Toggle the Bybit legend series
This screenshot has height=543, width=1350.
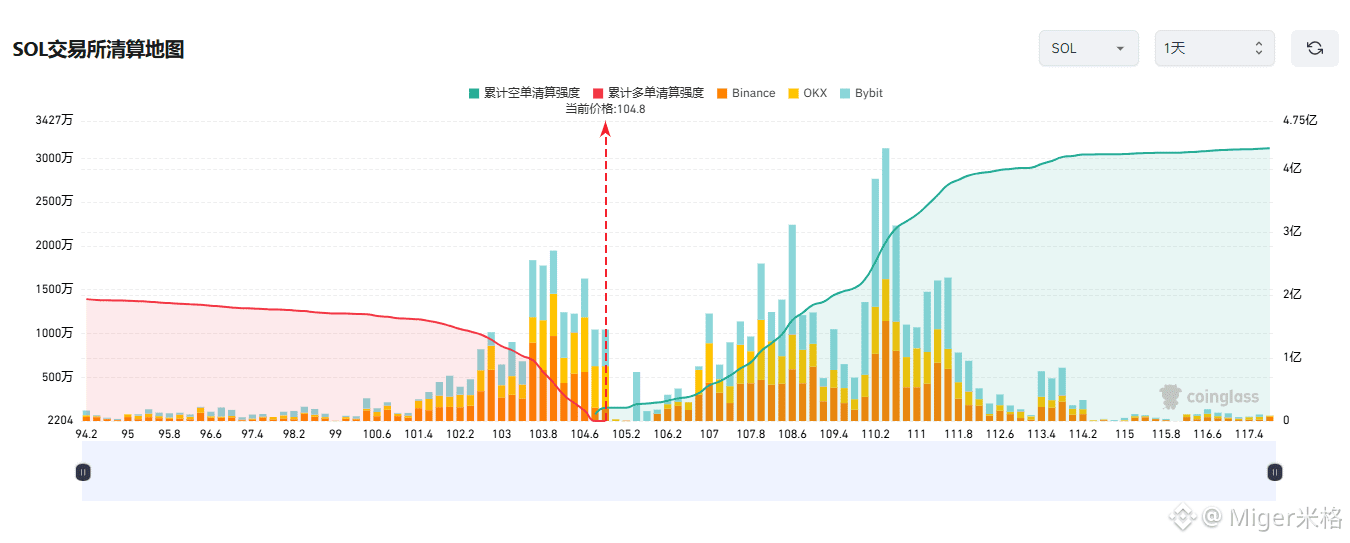pyautogui.click(x=861, y=93)
